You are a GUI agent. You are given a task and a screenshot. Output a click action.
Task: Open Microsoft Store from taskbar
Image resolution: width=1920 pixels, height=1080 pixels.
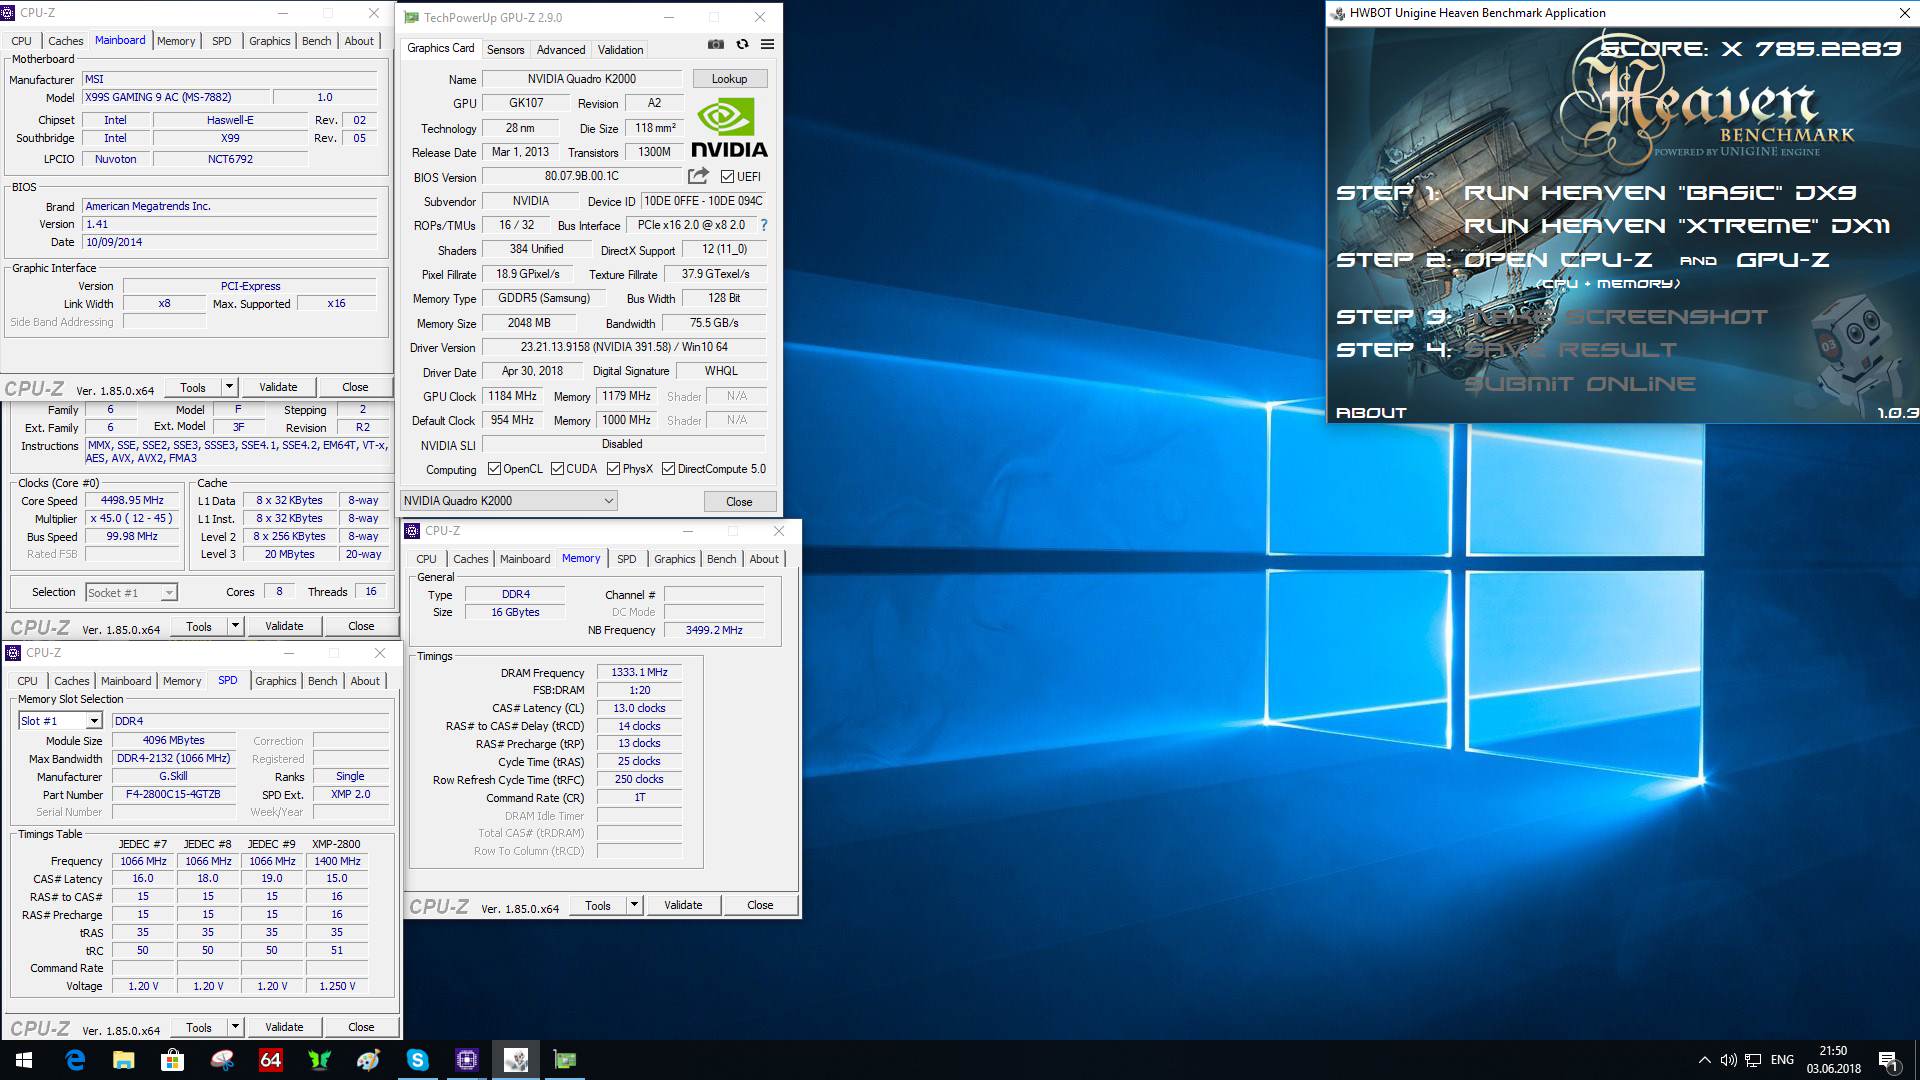click(173, 1060)
